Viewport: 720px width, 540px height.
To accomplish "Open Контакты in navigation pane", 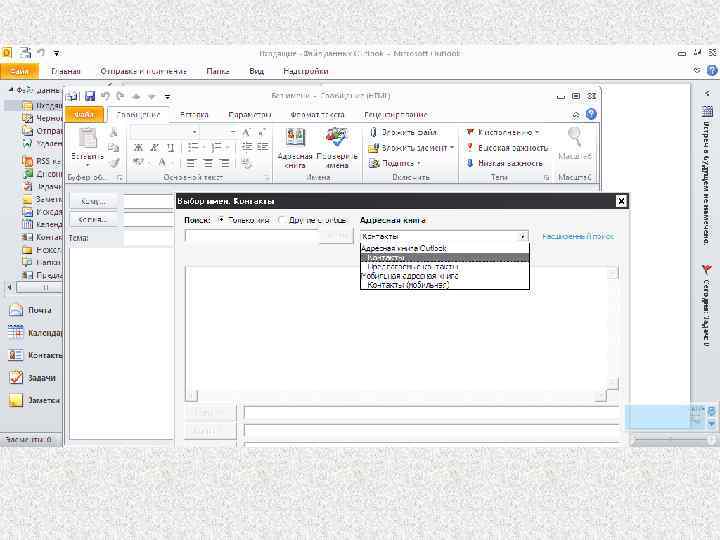I will pyautogui.click(x=35, y=355).
